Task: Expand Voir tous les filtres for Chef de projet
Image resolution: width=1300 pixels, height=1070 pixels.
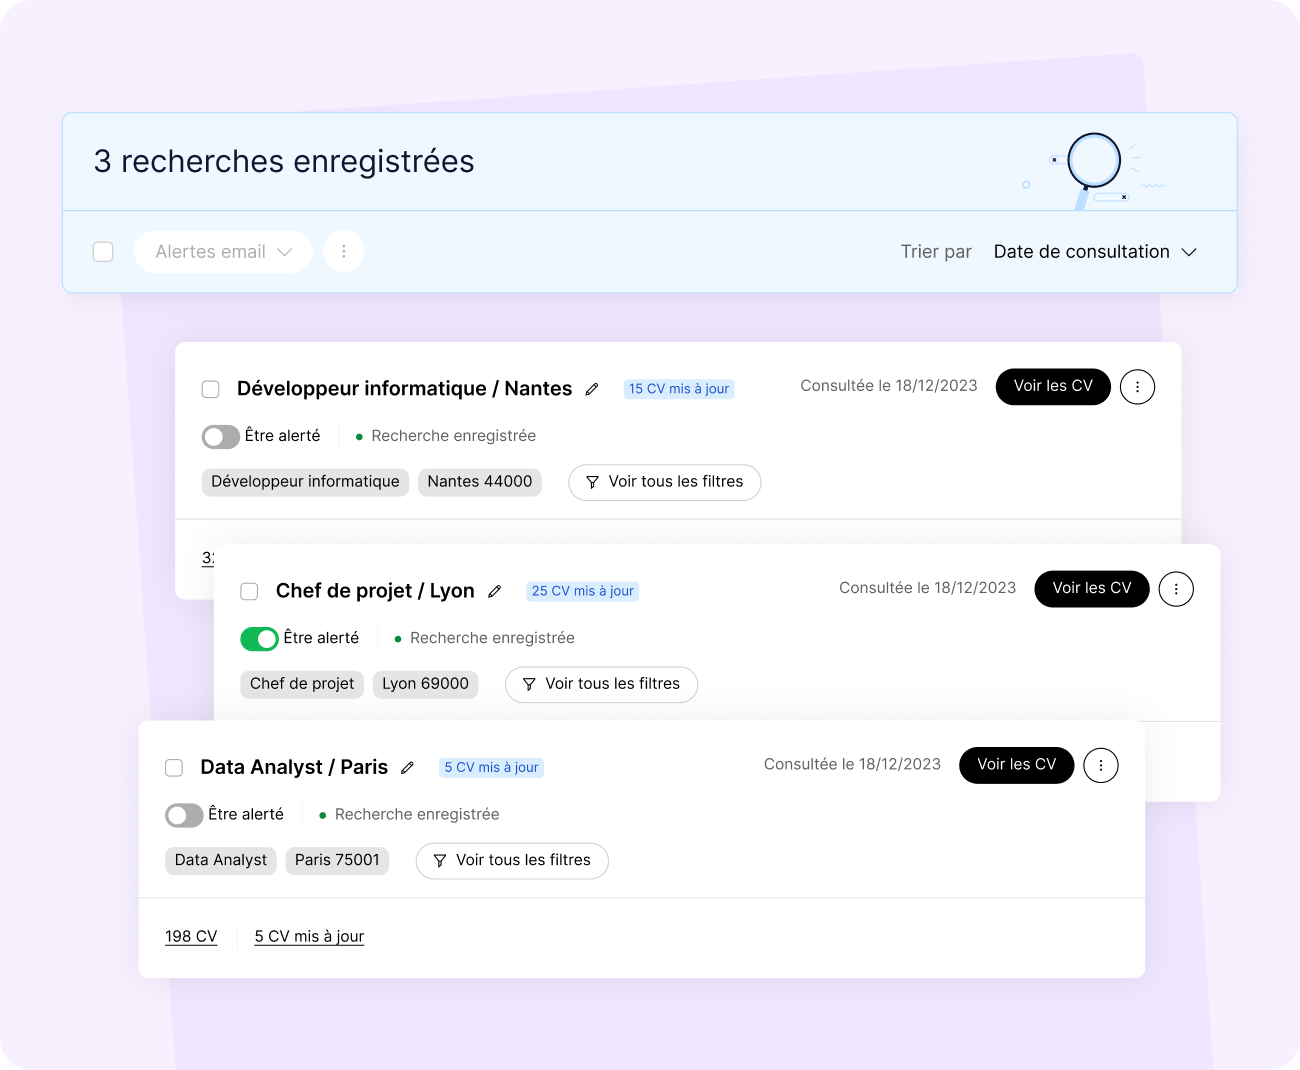Action: pos(601,684)
